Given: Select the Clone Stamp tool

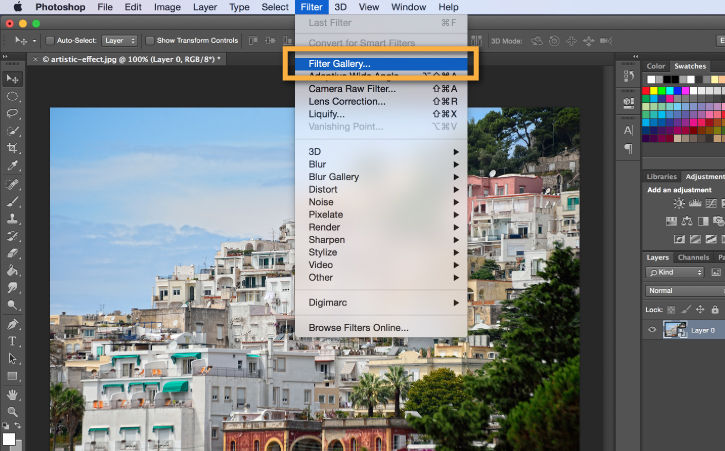Looking at the screenshot, I should coord(12,219).
